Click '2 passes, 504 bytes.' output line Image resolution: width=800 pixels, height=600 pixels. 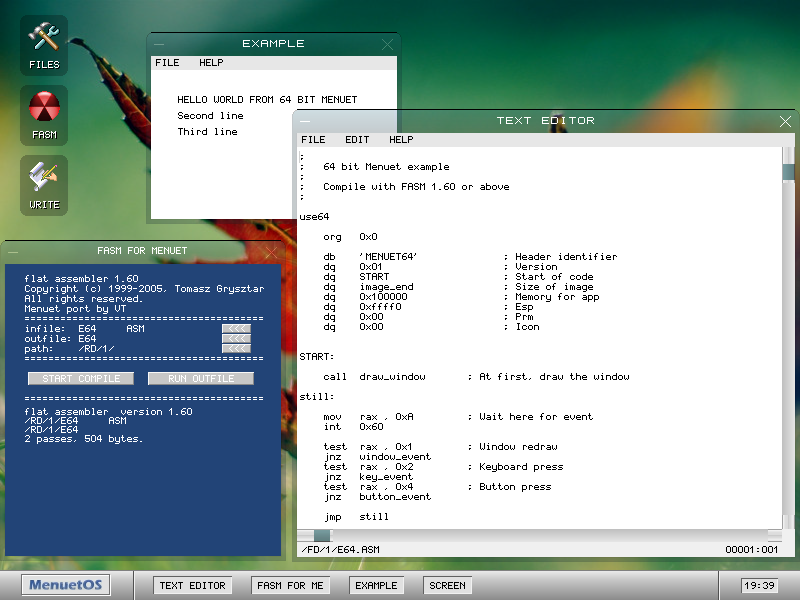[84, 439]
